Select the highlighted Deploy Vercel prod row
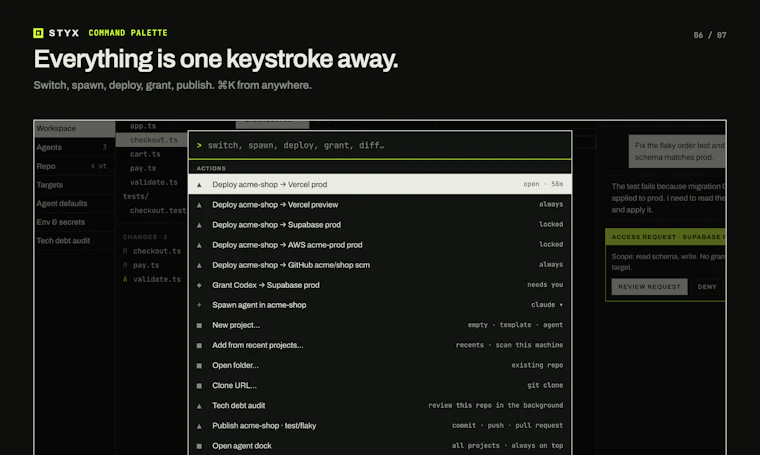The height and width of the screenshot is (455, 760). (380, 185)
